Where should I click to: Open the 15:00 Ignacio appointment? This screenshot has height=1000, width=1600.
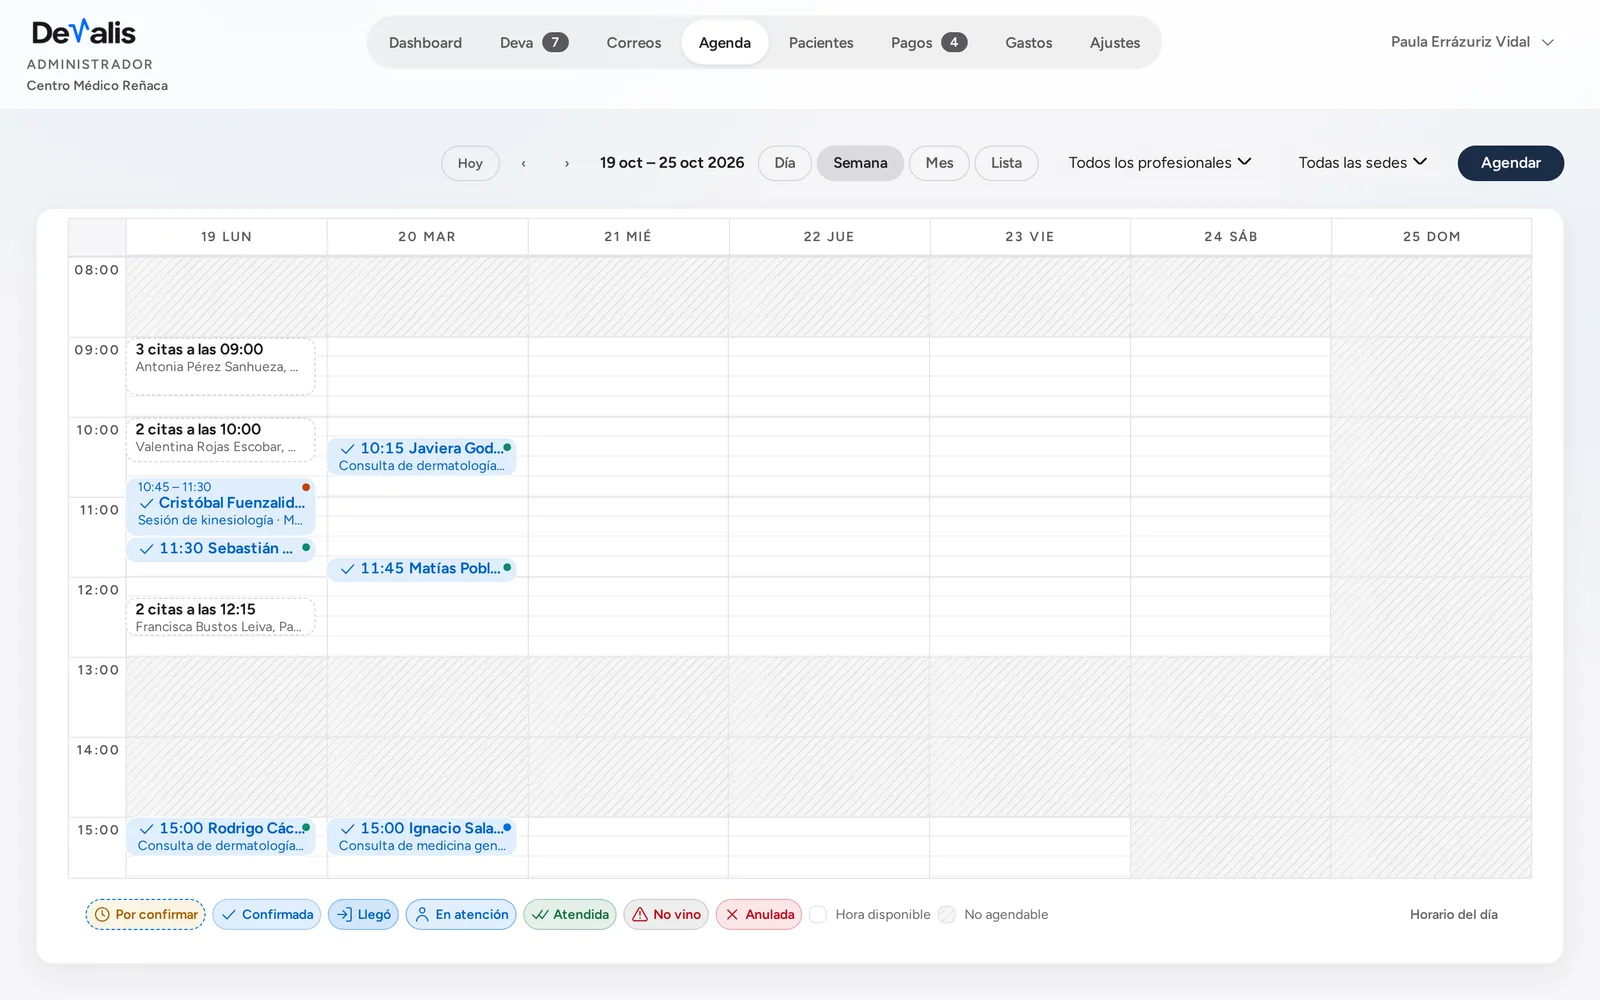pos(422,836)
